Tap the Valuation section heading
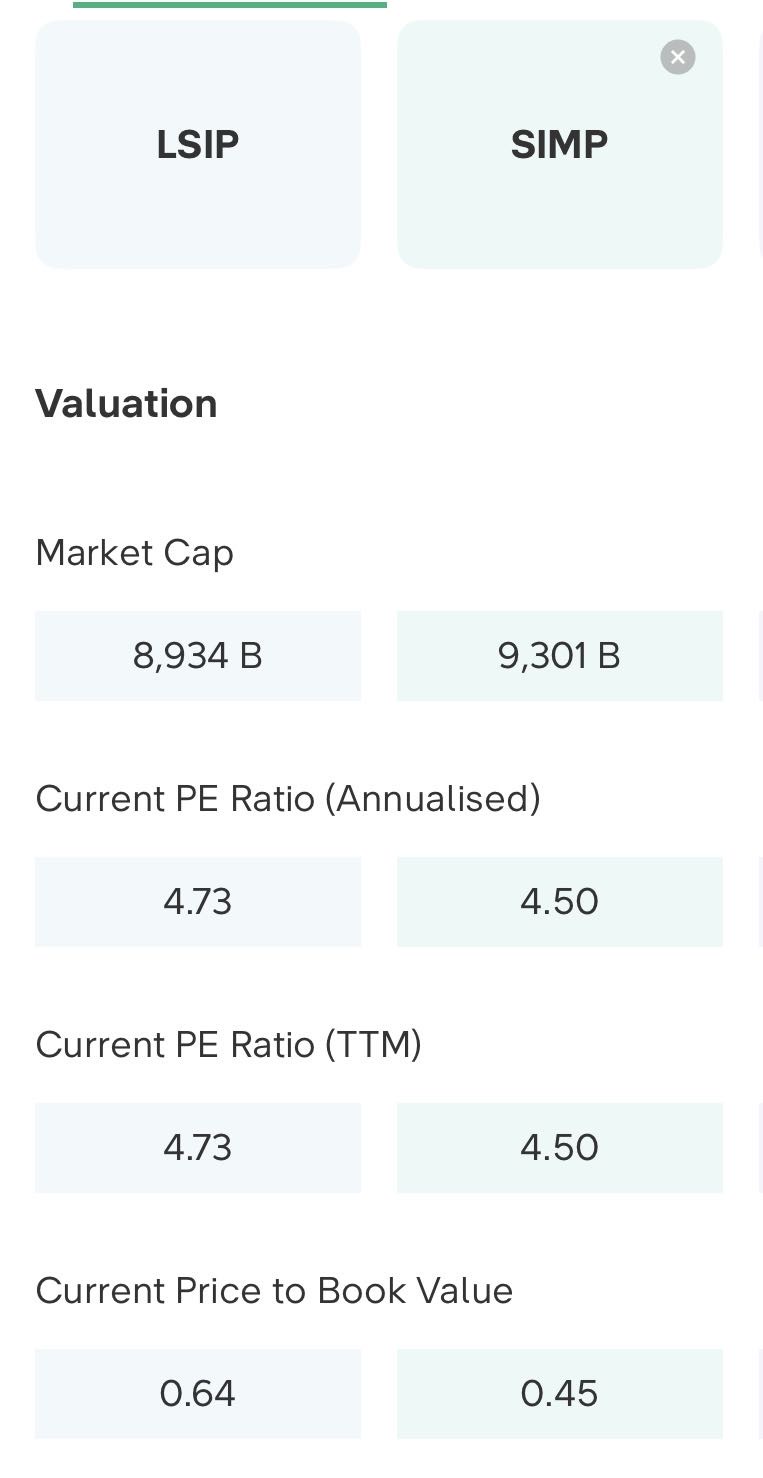Screen dimensions: 763x1478 pos(126,404)
